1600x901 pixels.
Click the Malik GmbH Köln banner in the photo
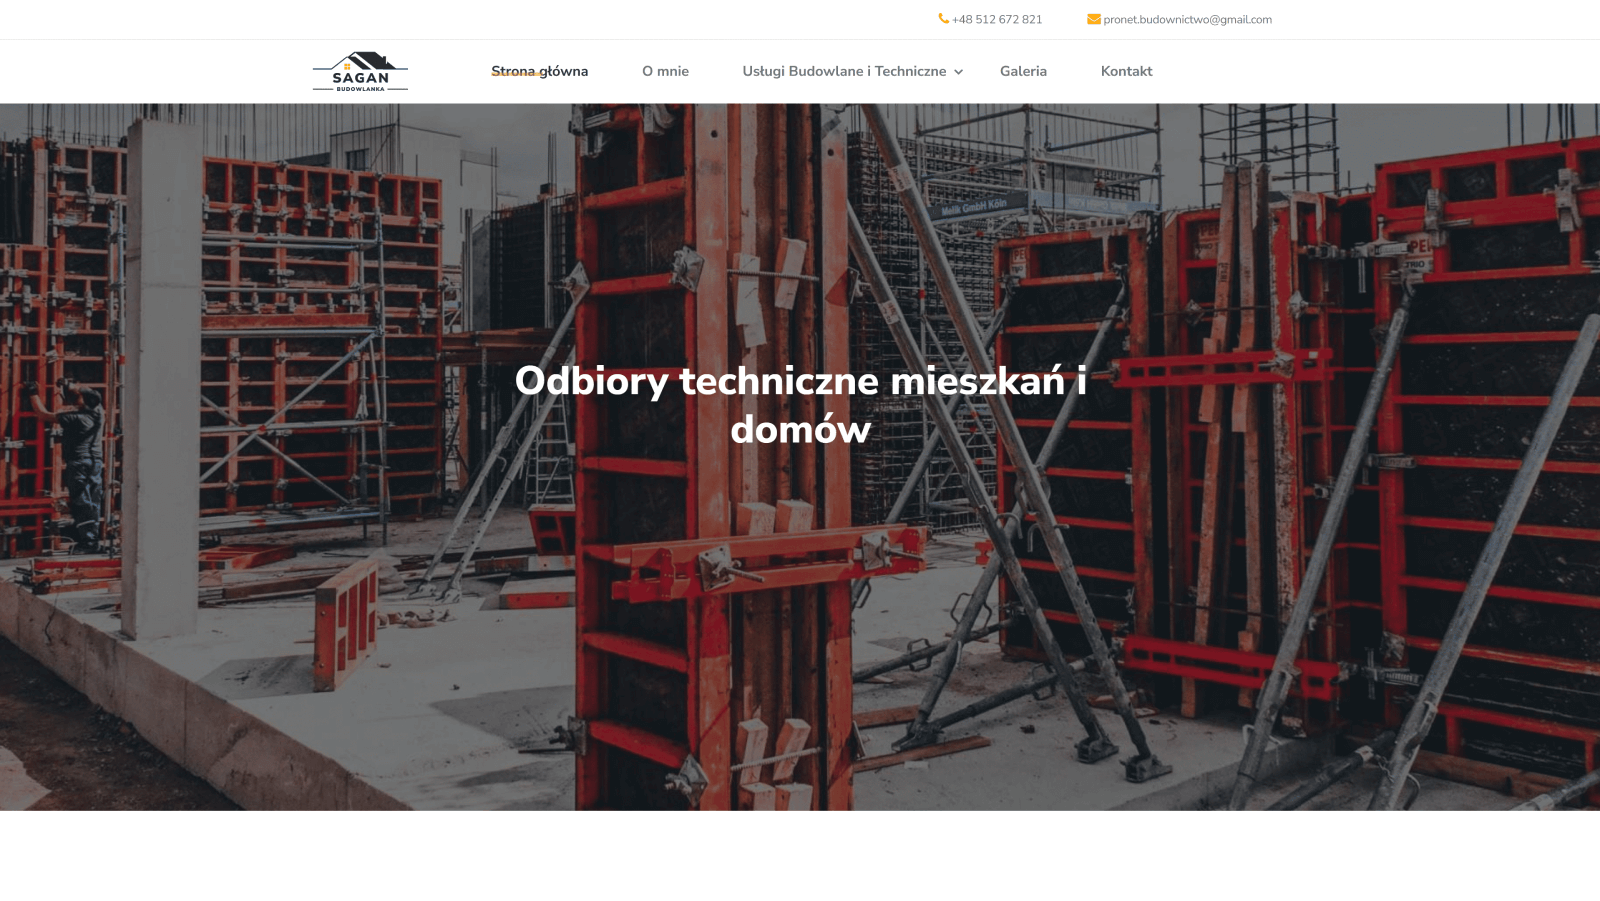point(972,207)
